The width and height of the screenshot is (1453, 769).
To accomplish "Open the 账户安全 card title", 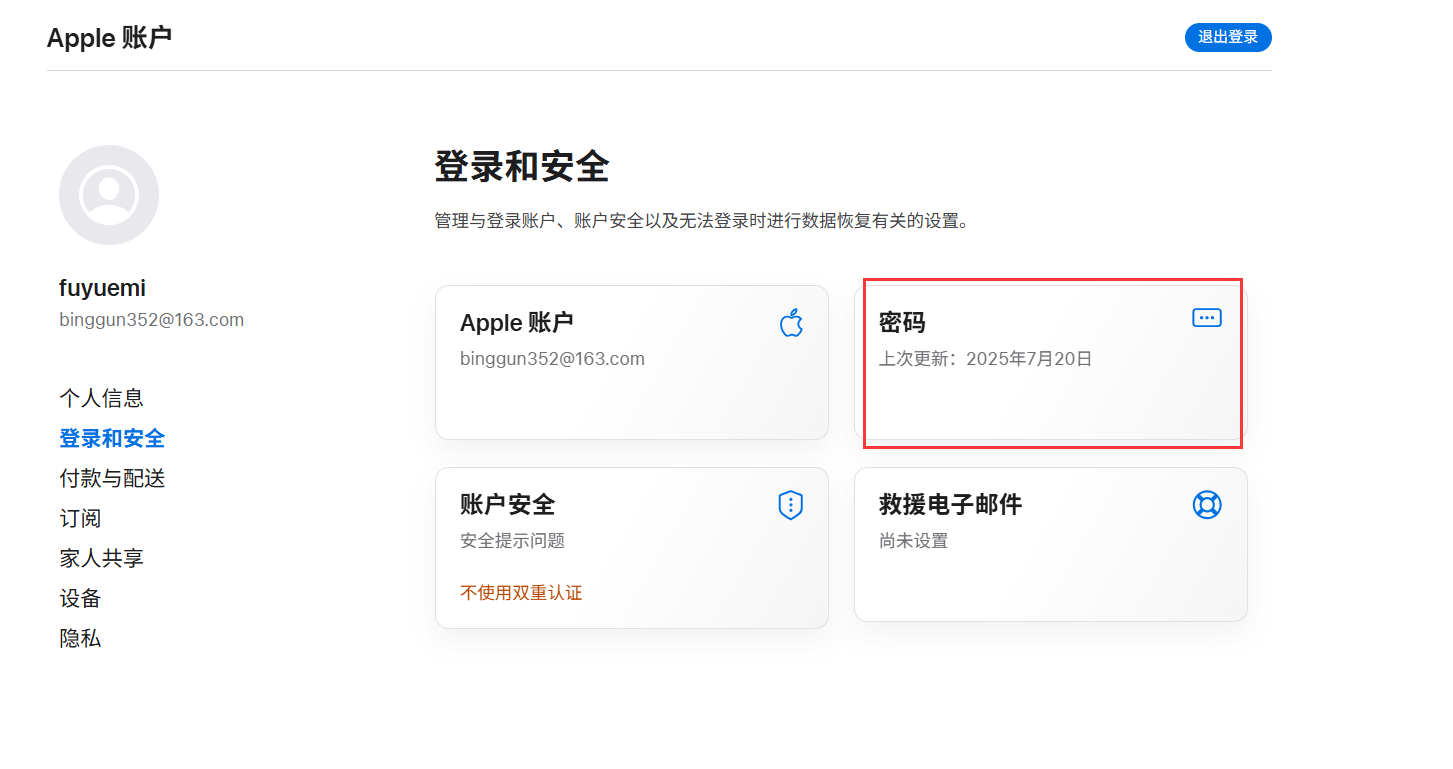I will click(x=507, y=504).
